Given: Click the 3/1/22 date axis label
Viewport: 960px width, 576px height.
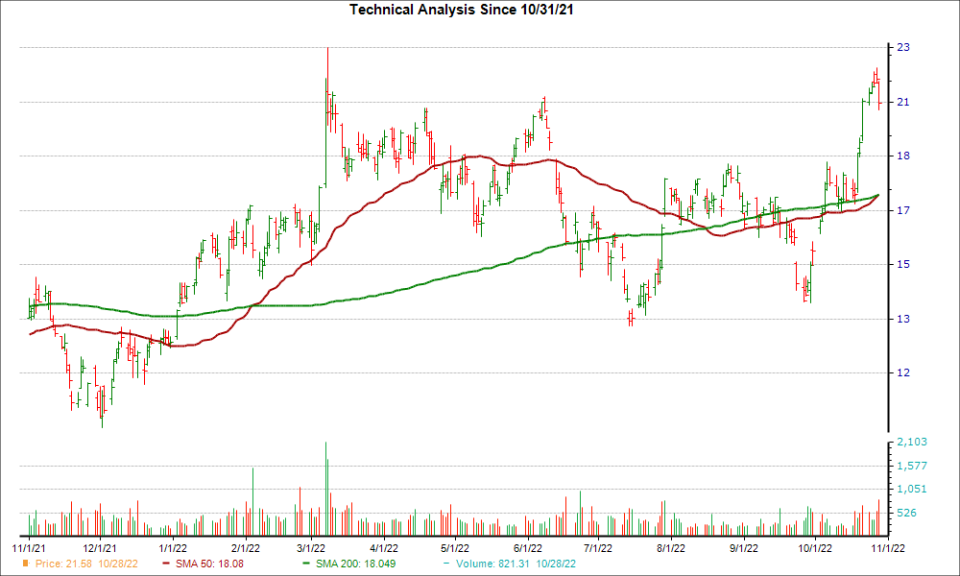Looking at the screenshot, I should [313, 547].
